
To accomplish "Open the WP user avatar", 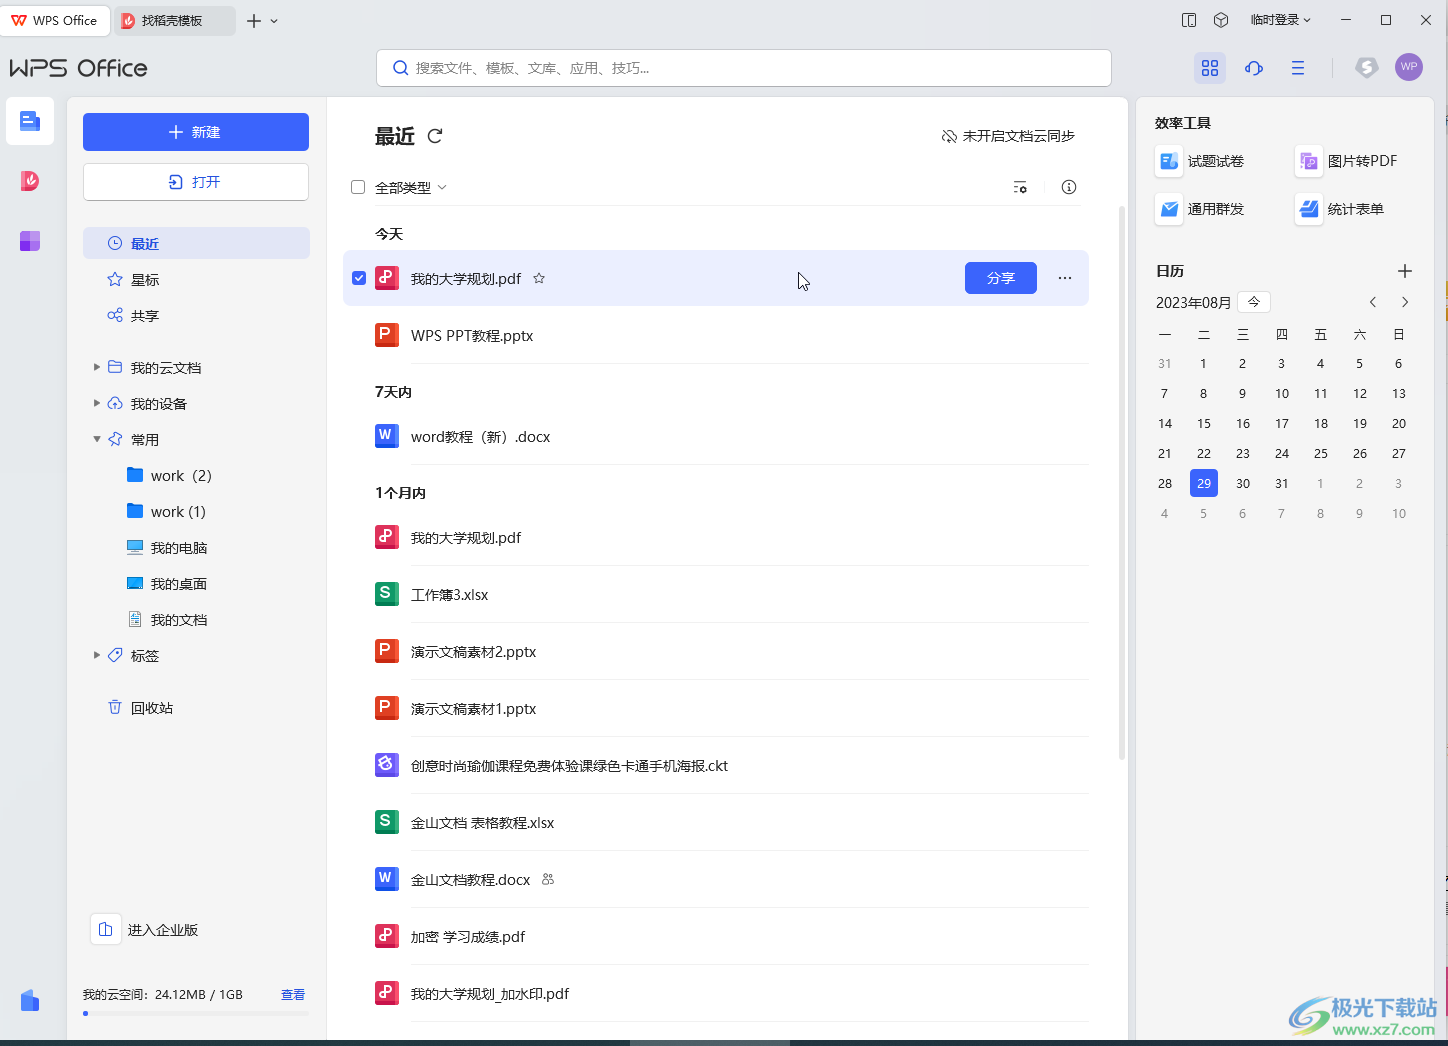I will pyautogui.click(x=1409, y=67).
